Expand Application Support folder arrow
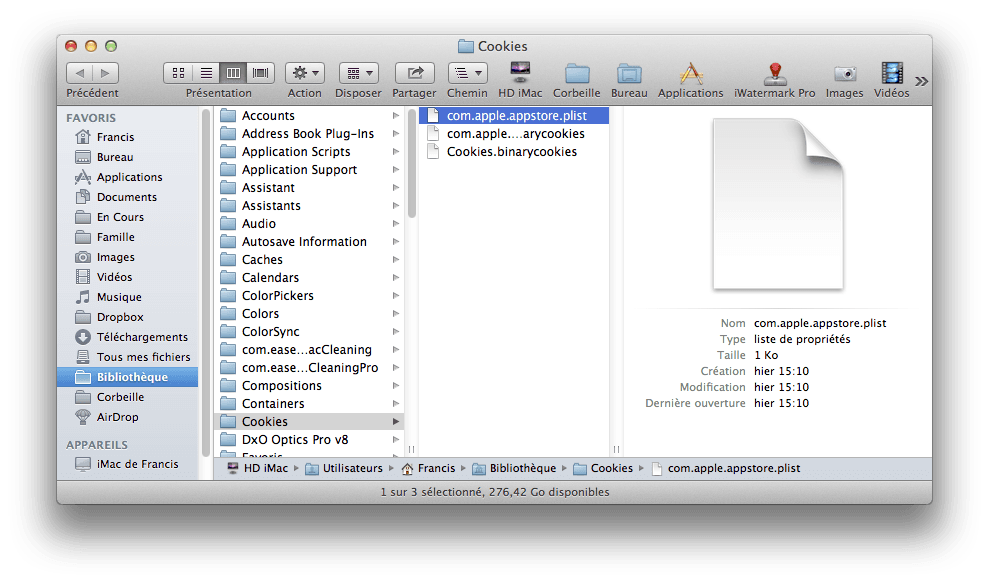 395,170
